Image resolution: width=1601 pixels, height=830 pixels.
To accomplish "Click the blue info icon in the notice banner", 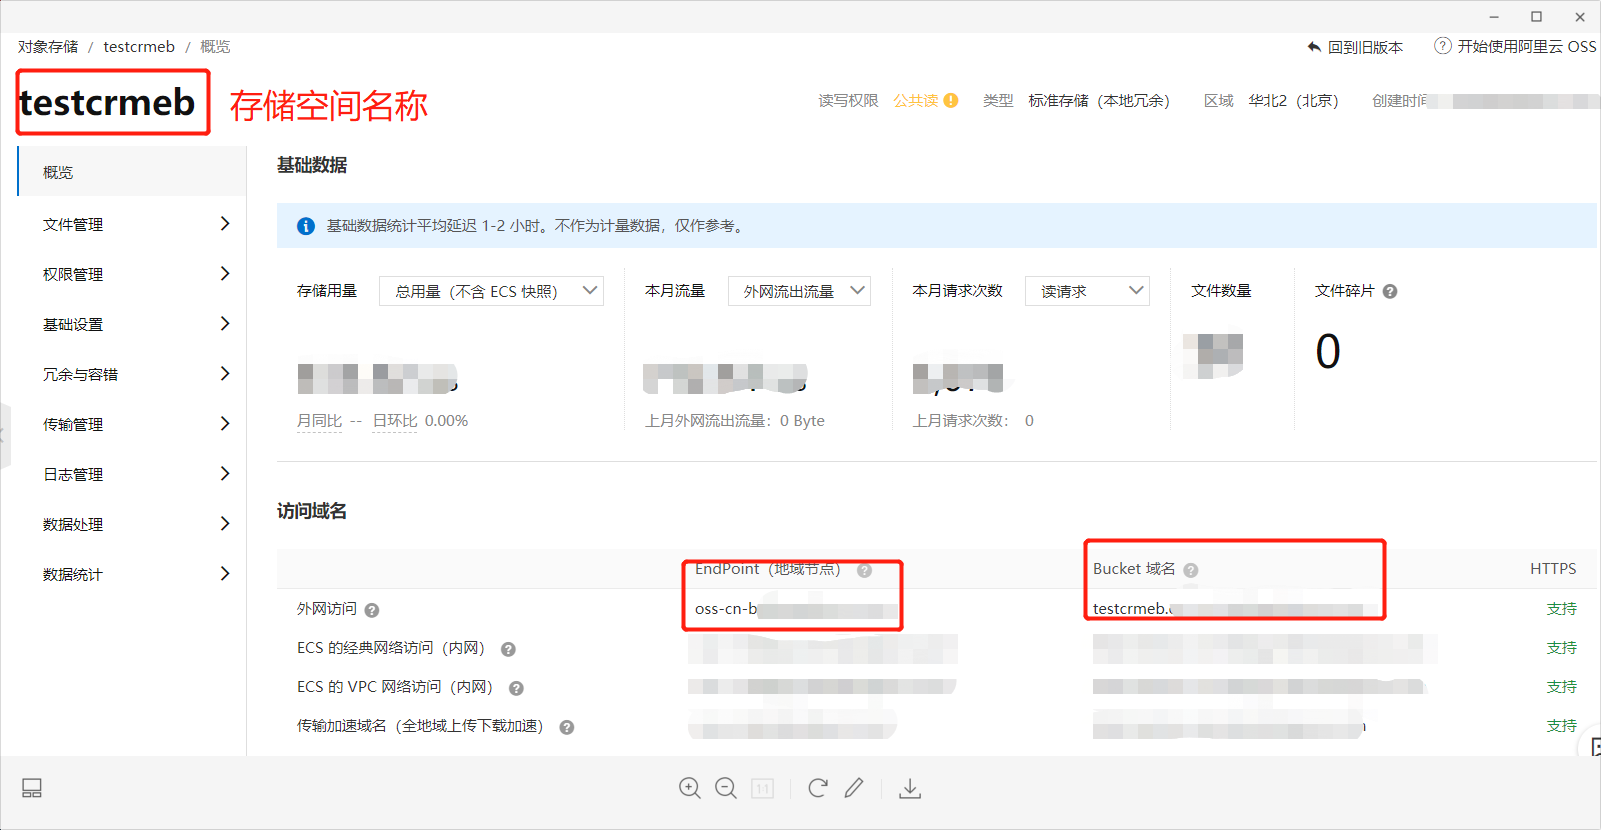I will tap(306, 226).
